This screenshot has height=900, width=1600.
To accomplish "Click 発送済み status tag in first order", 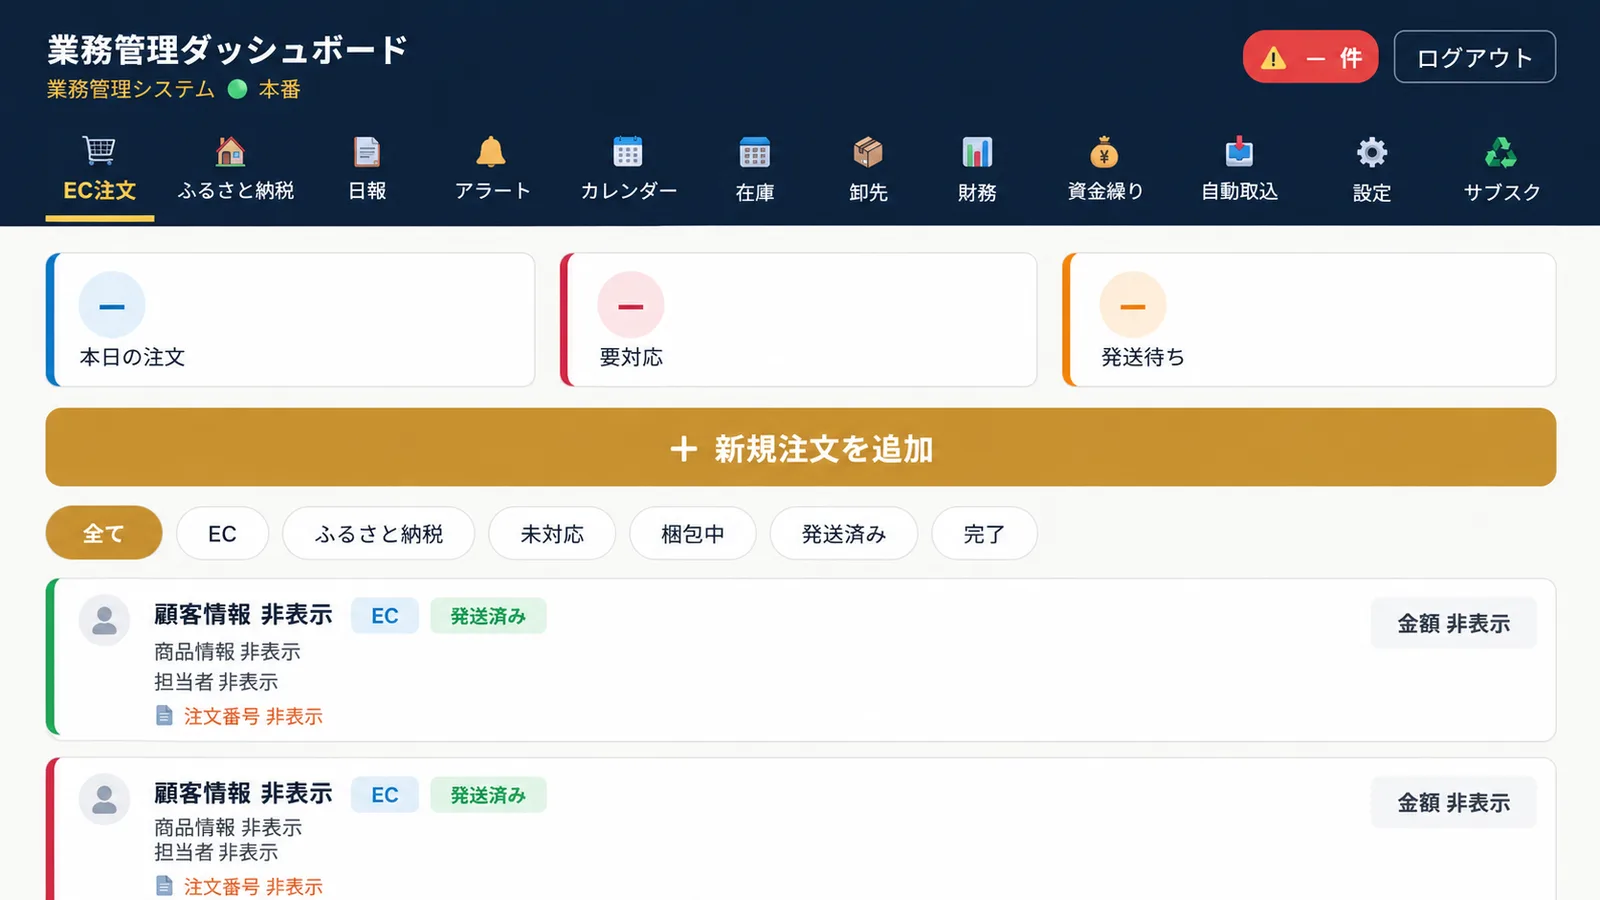I will (488, 616).
